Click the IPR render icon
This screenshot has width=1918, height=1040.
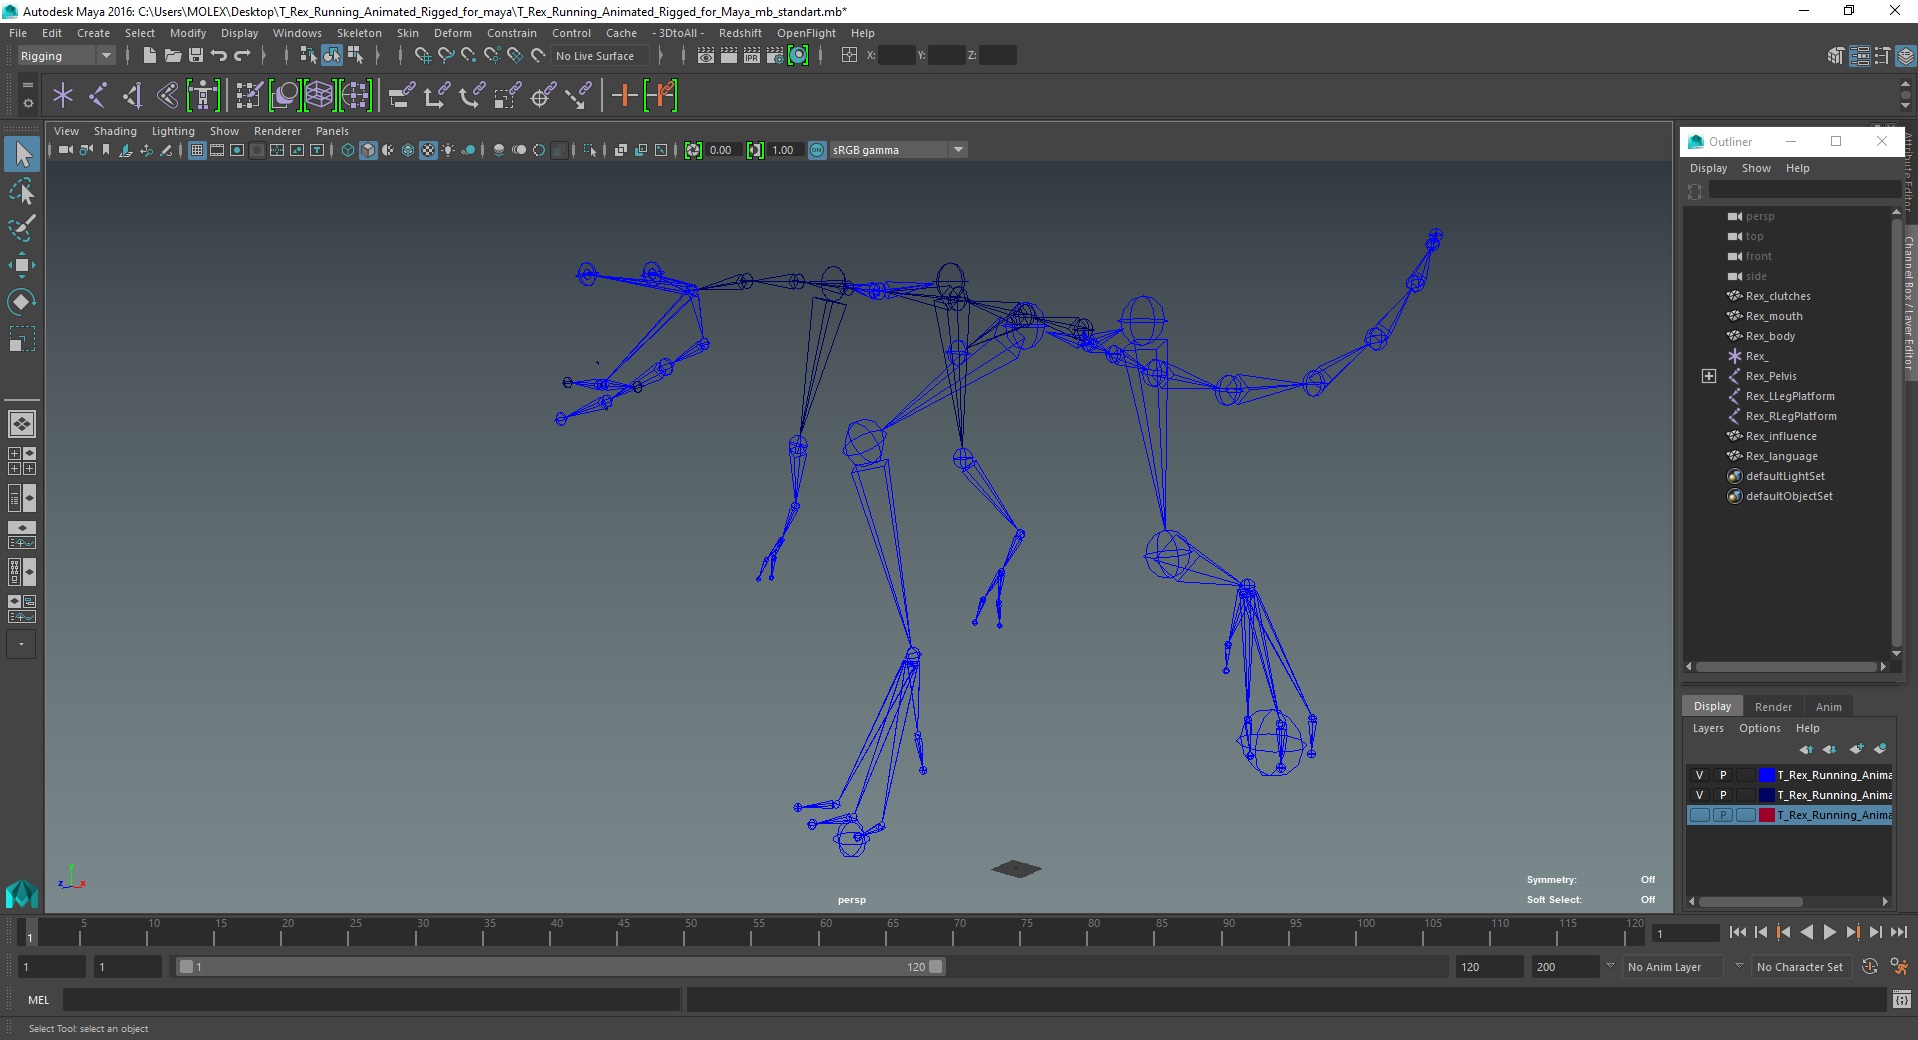point(752,56)
